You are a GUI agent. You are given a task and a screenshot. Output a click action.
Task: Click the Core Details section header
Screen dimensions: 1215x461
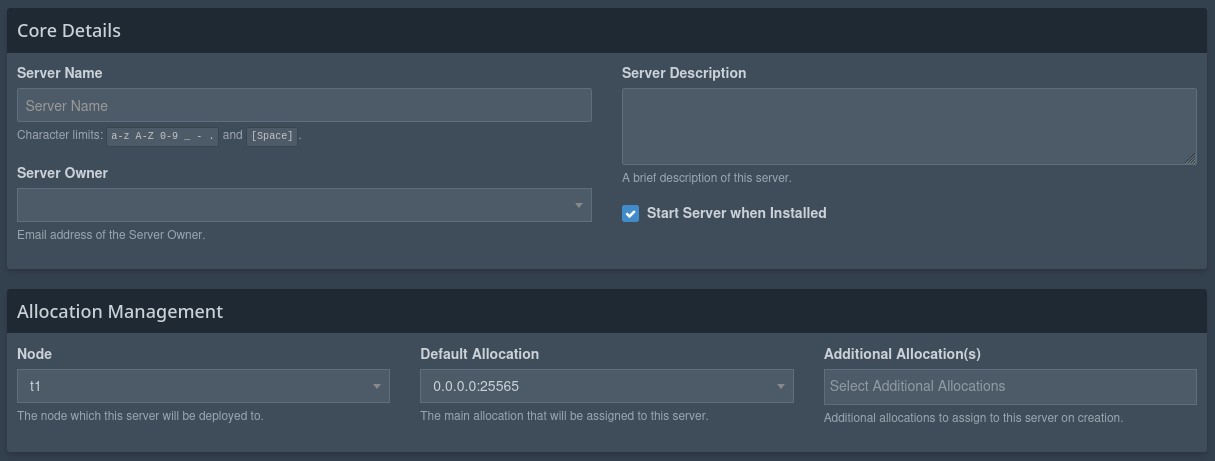[x=69, y=31]
